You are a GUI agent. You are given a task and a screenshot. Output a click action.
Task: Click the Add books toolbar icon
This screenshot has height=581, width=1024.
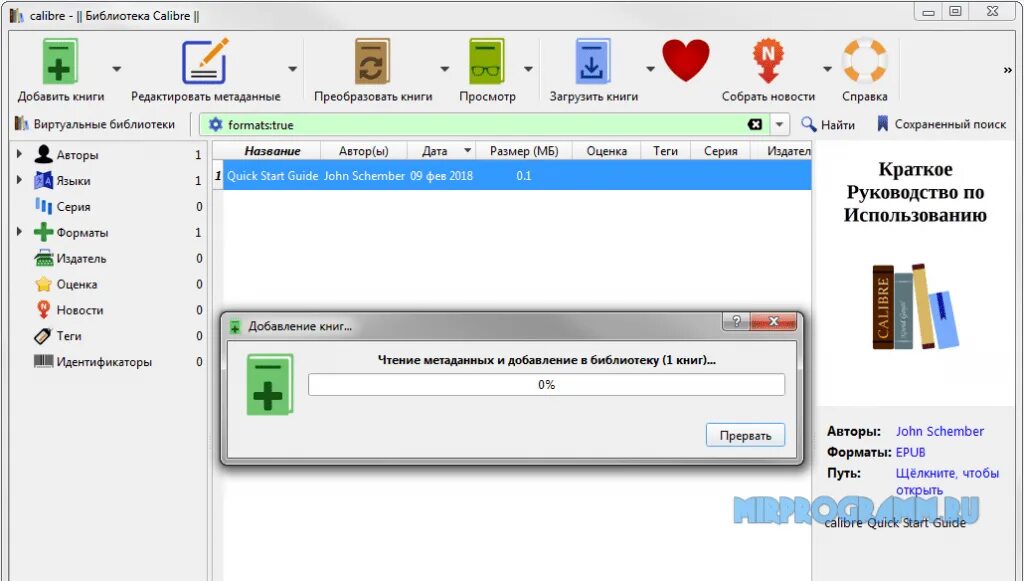60,61
